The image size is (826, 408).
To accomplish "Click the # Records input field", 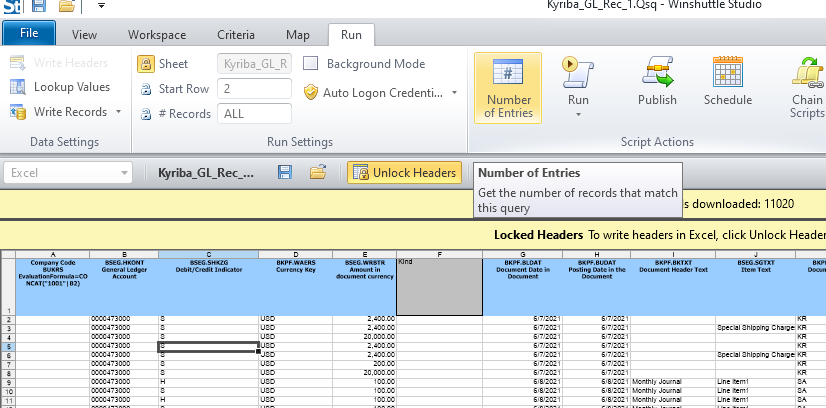I will (254, 113).
